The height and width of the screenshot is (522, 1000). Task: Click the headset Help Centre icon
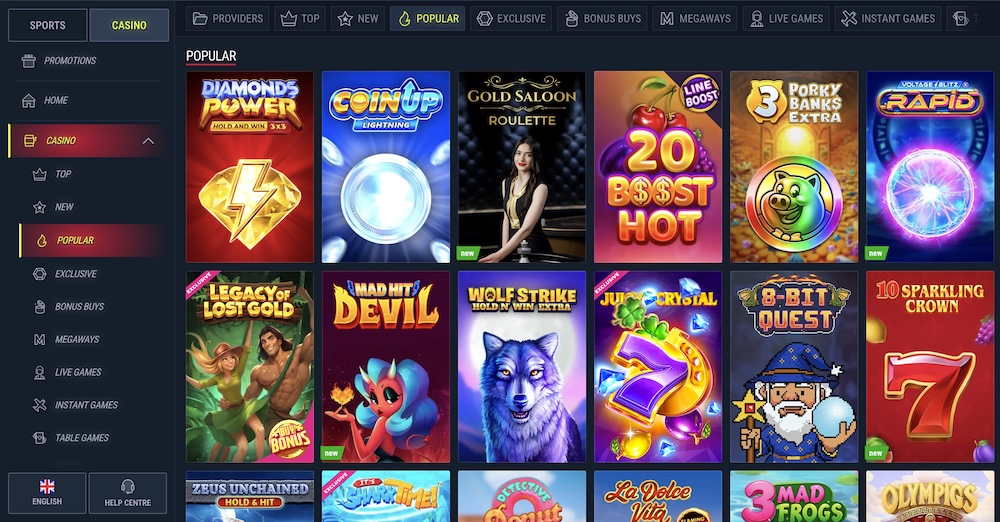point(128,486)
